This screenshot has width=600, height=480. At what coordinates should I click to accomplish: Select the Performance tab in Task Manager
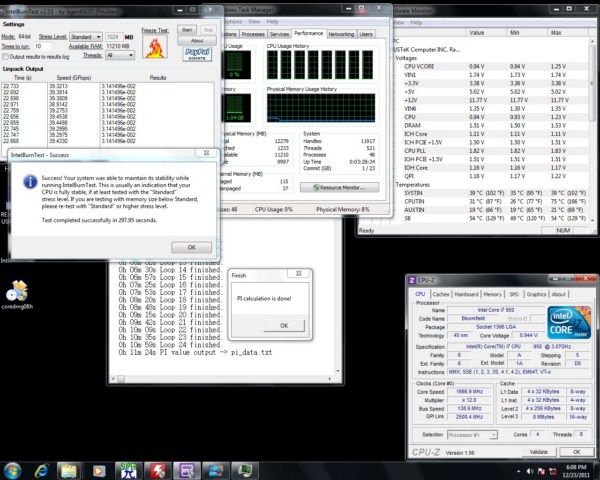308,33
